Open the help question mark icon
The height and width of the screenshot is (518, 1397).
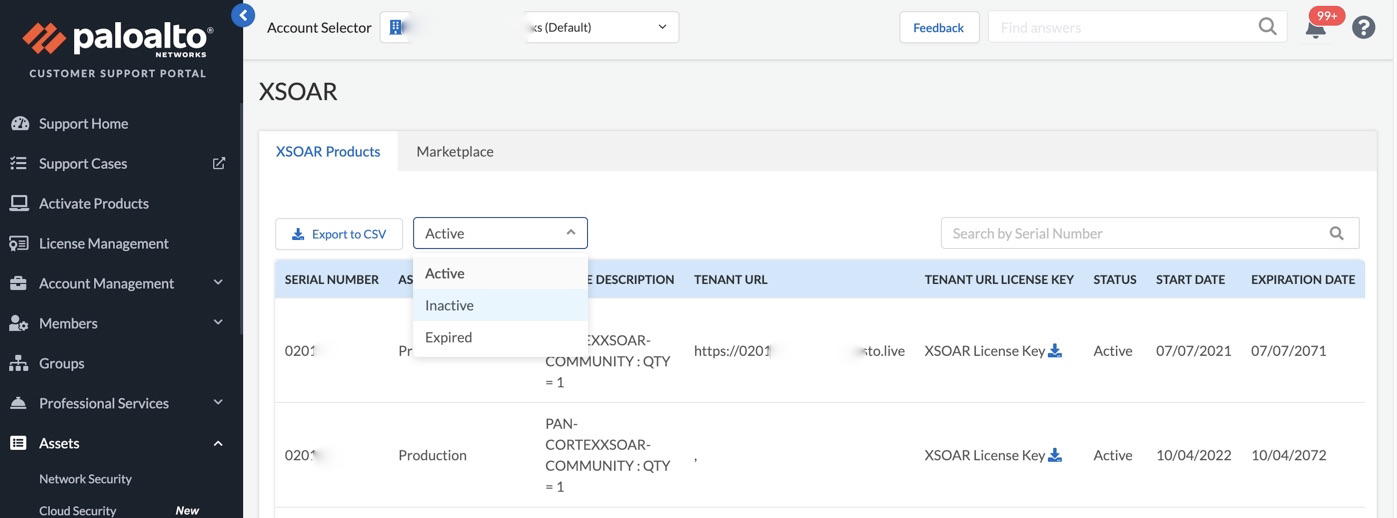[x=1363, y=28]
